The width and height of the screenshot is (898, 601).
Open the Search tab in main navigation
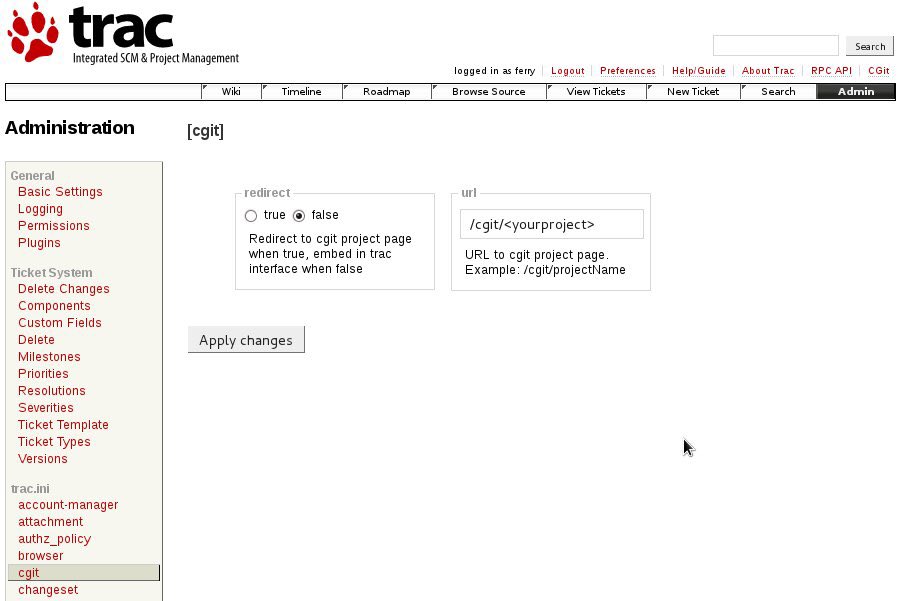click(x=778, y=92)
